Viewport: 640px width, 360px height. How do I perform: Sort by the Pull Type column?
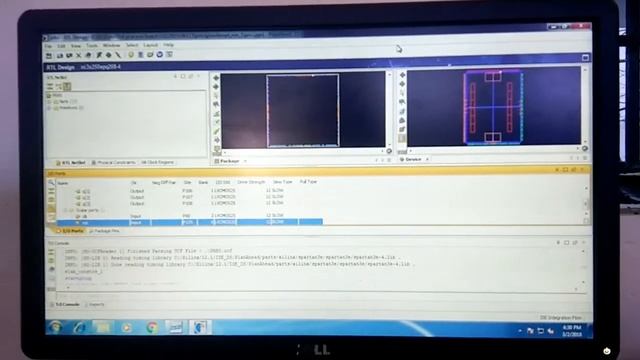click(x=308, y=182)
